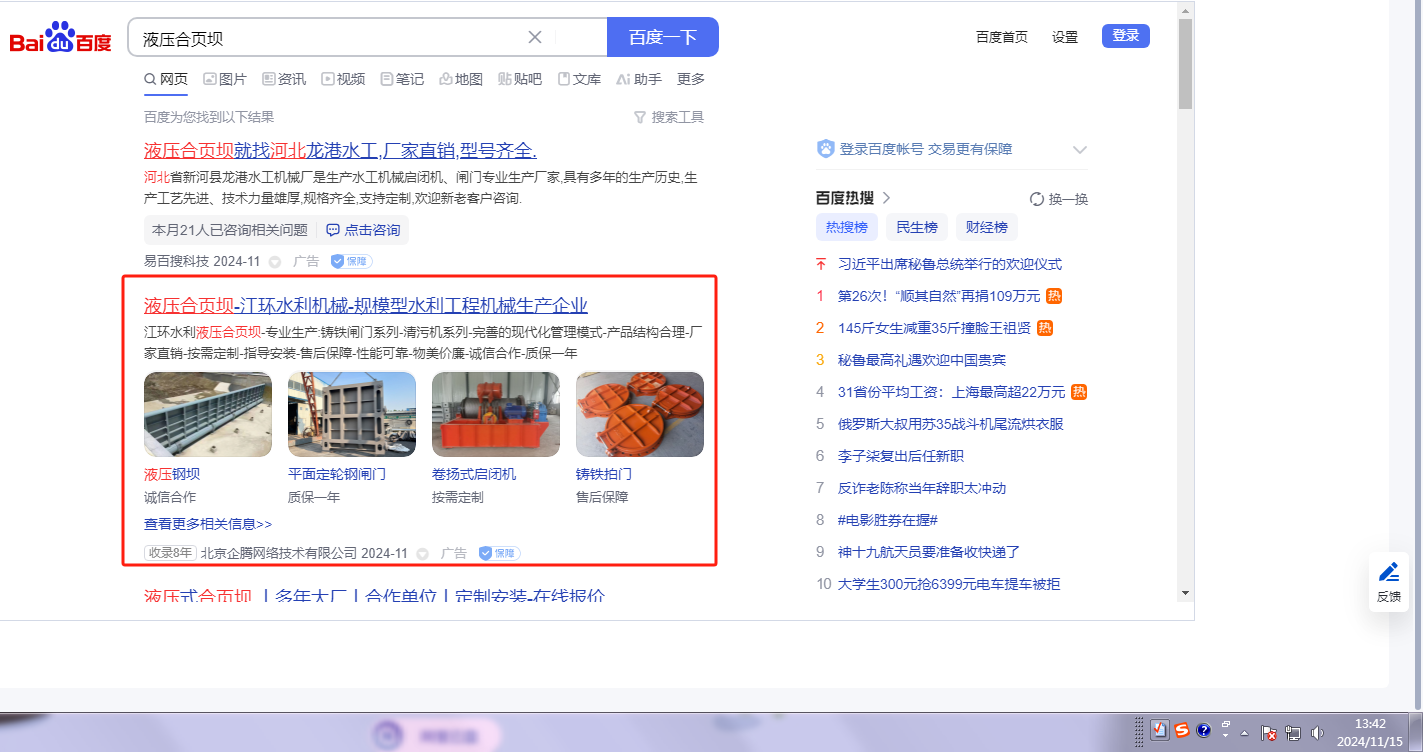The height and width of the screenshot is (752, 1423).
Task: Open 搜索工具 filter options
Action: [669, 117]
